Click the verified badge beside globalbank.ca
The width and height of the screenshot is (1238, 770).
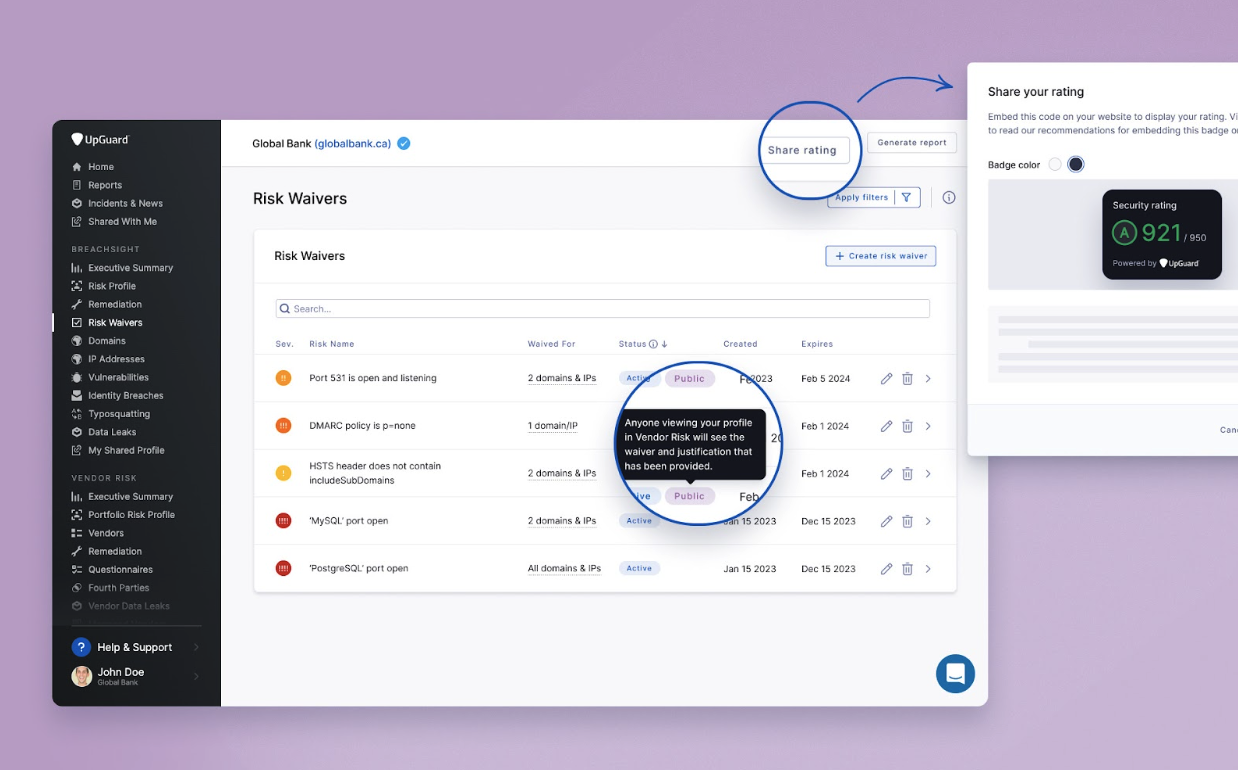404,143
